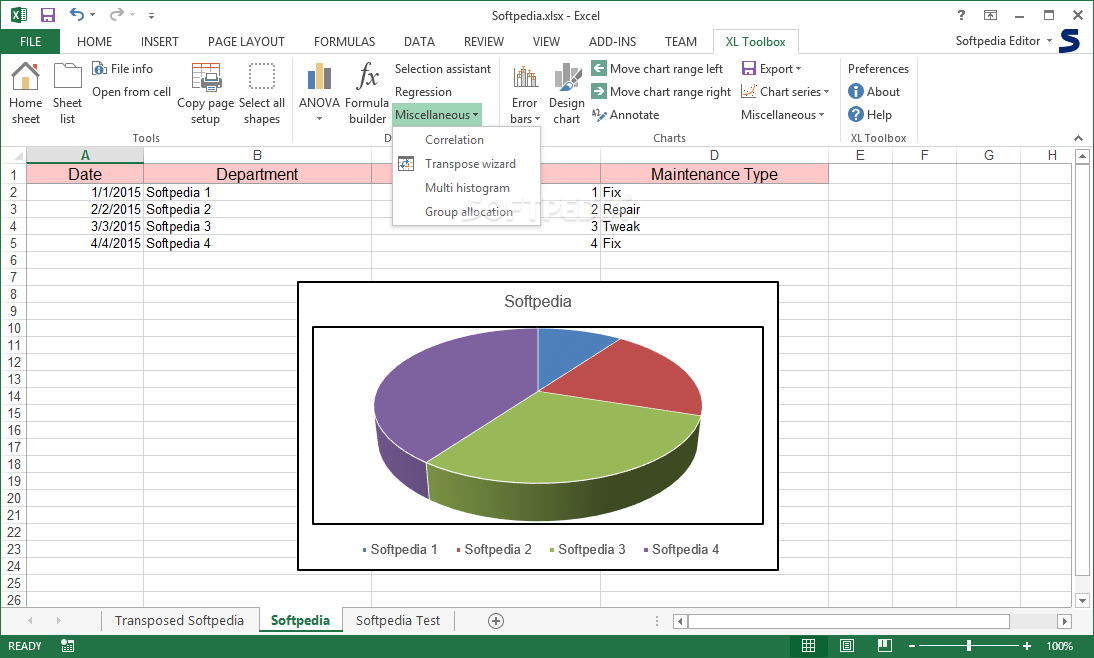Click the Annotate chart tool
The image size is (1094, 658).
[x=625, y=114]
